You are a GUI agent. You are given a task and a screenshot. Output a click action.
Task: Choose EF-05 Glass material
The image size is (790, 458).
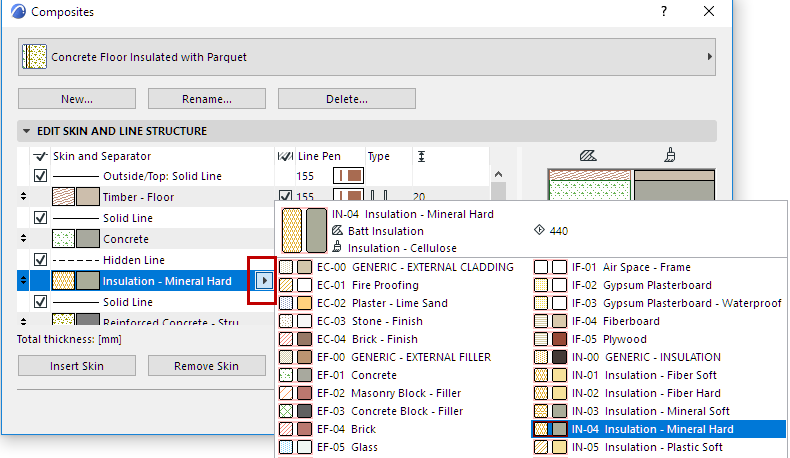pos(404,447)
